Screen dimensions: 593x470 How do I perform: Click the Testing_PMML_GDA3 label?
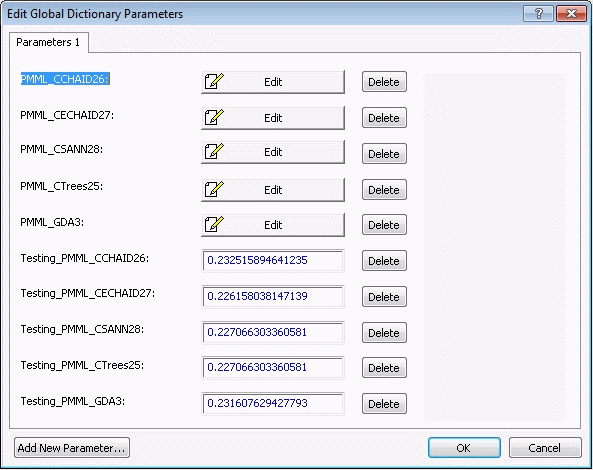[72, 401]
